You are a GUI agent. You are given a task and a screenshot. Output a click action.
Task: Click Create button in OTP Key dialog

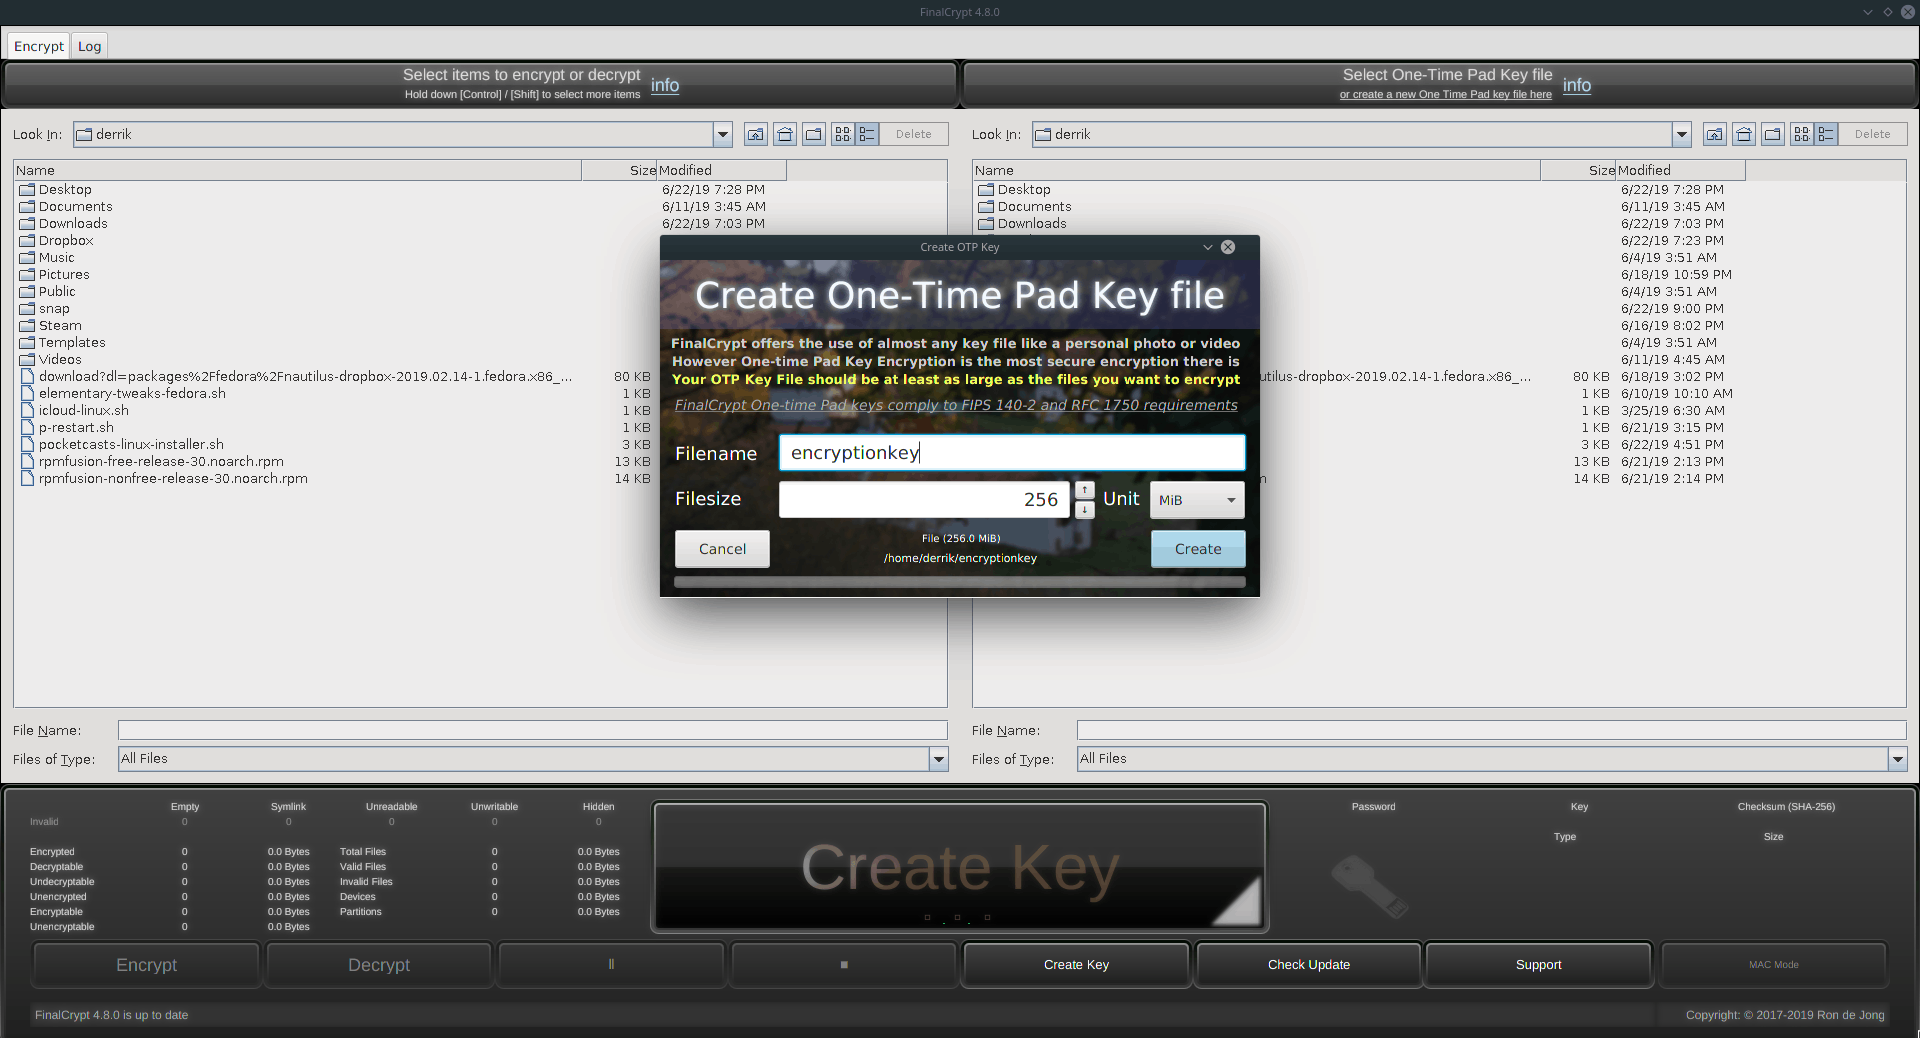click(x=1198, y=549)
